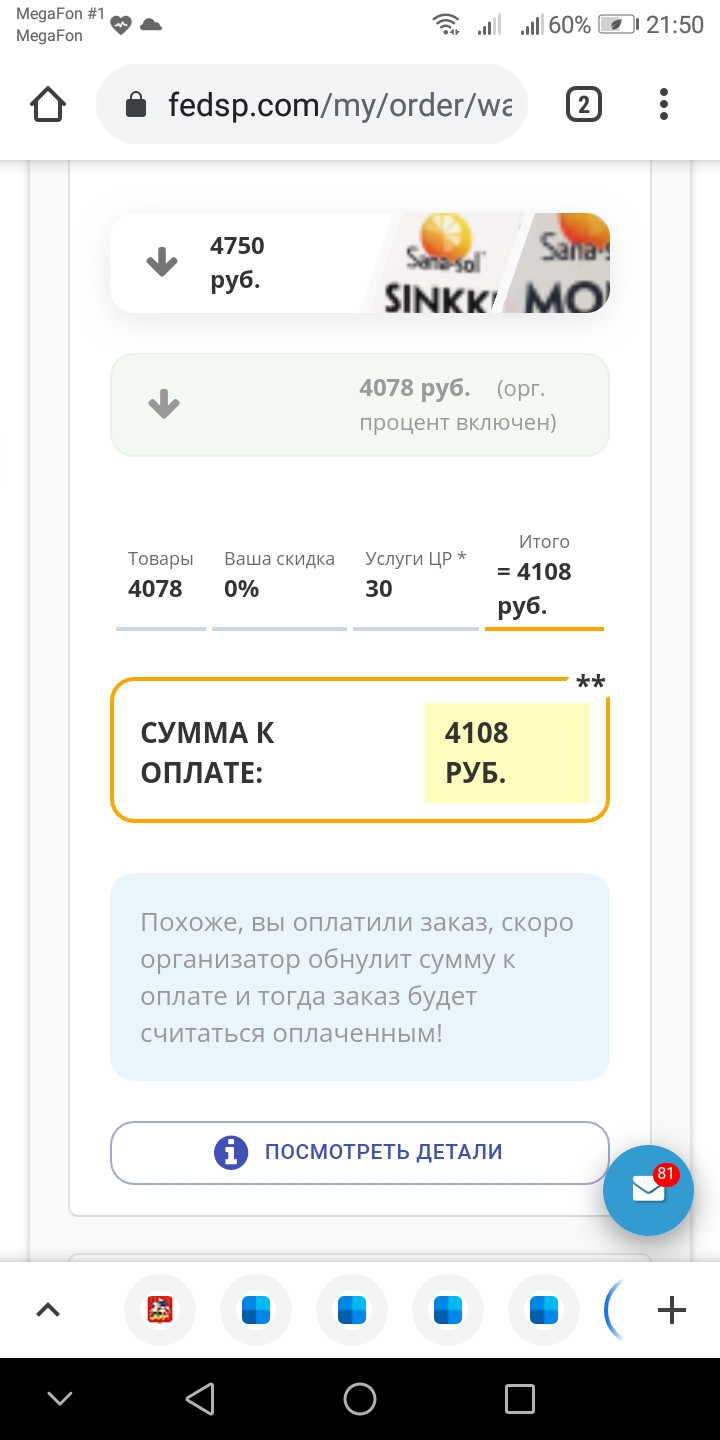Open the browser three-dot menu
720x1440 pixels.
(x=664, y=104)
